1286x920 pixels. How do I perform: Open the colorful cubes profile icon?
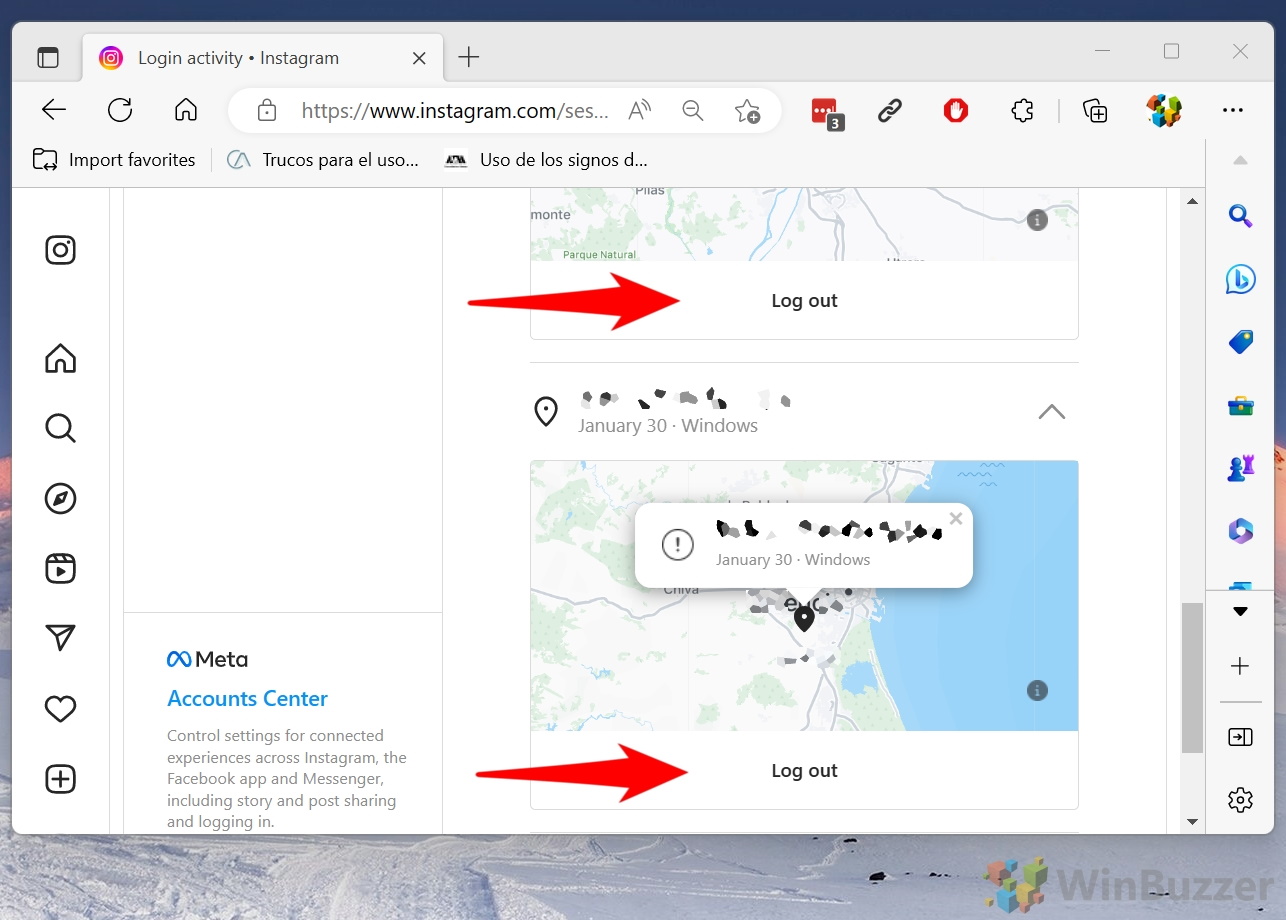pyautogui.click(x=1164, y=110)
